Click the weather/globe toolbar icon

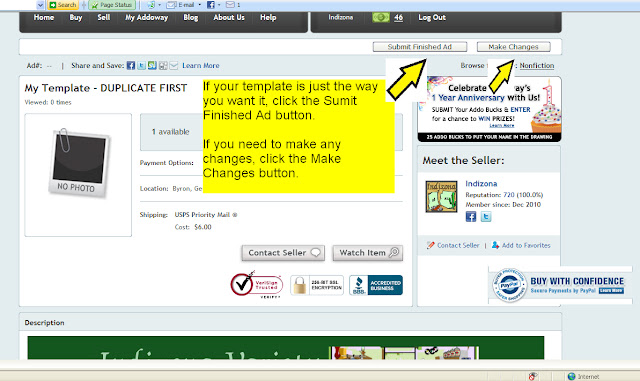(x=151, y=5)
